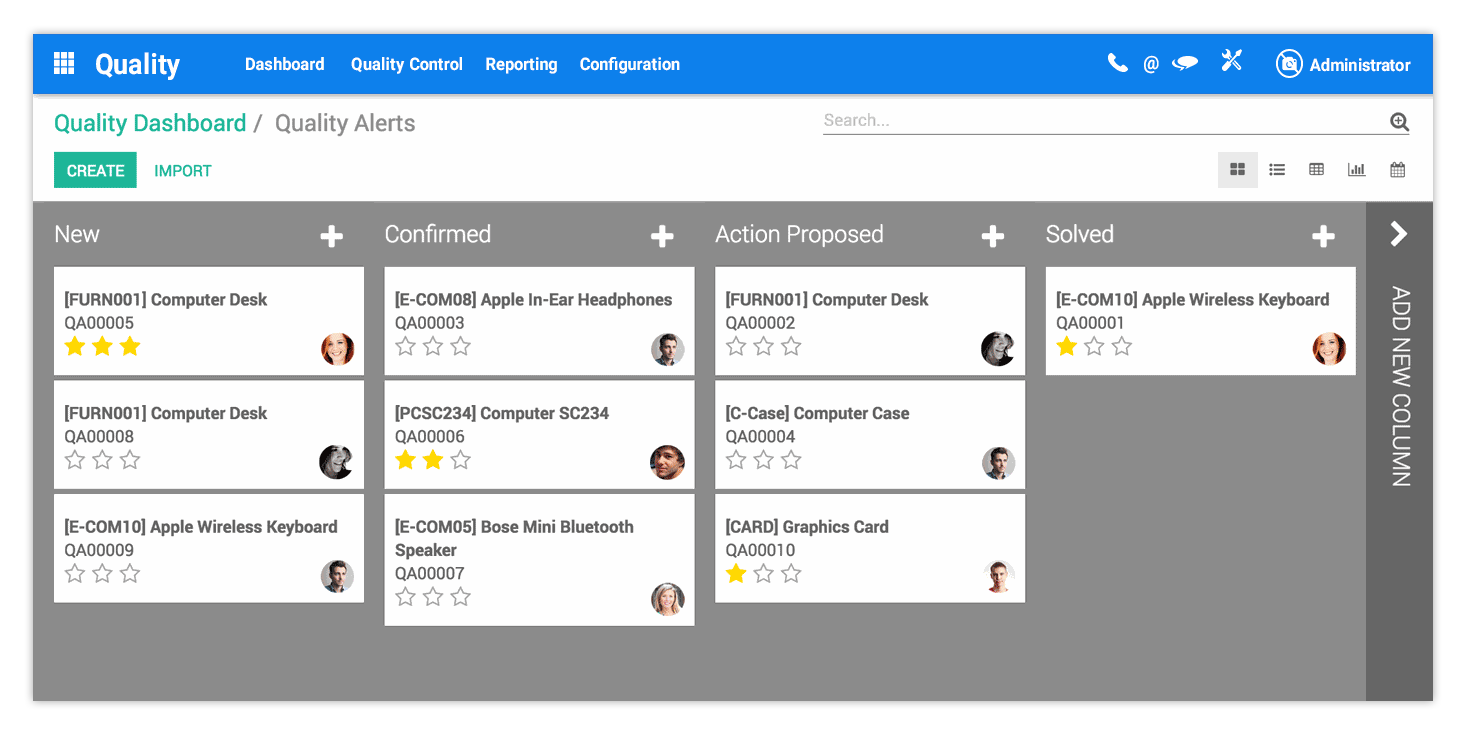
Task: Open the apps grid menu icon
Action: click(64, 64)
